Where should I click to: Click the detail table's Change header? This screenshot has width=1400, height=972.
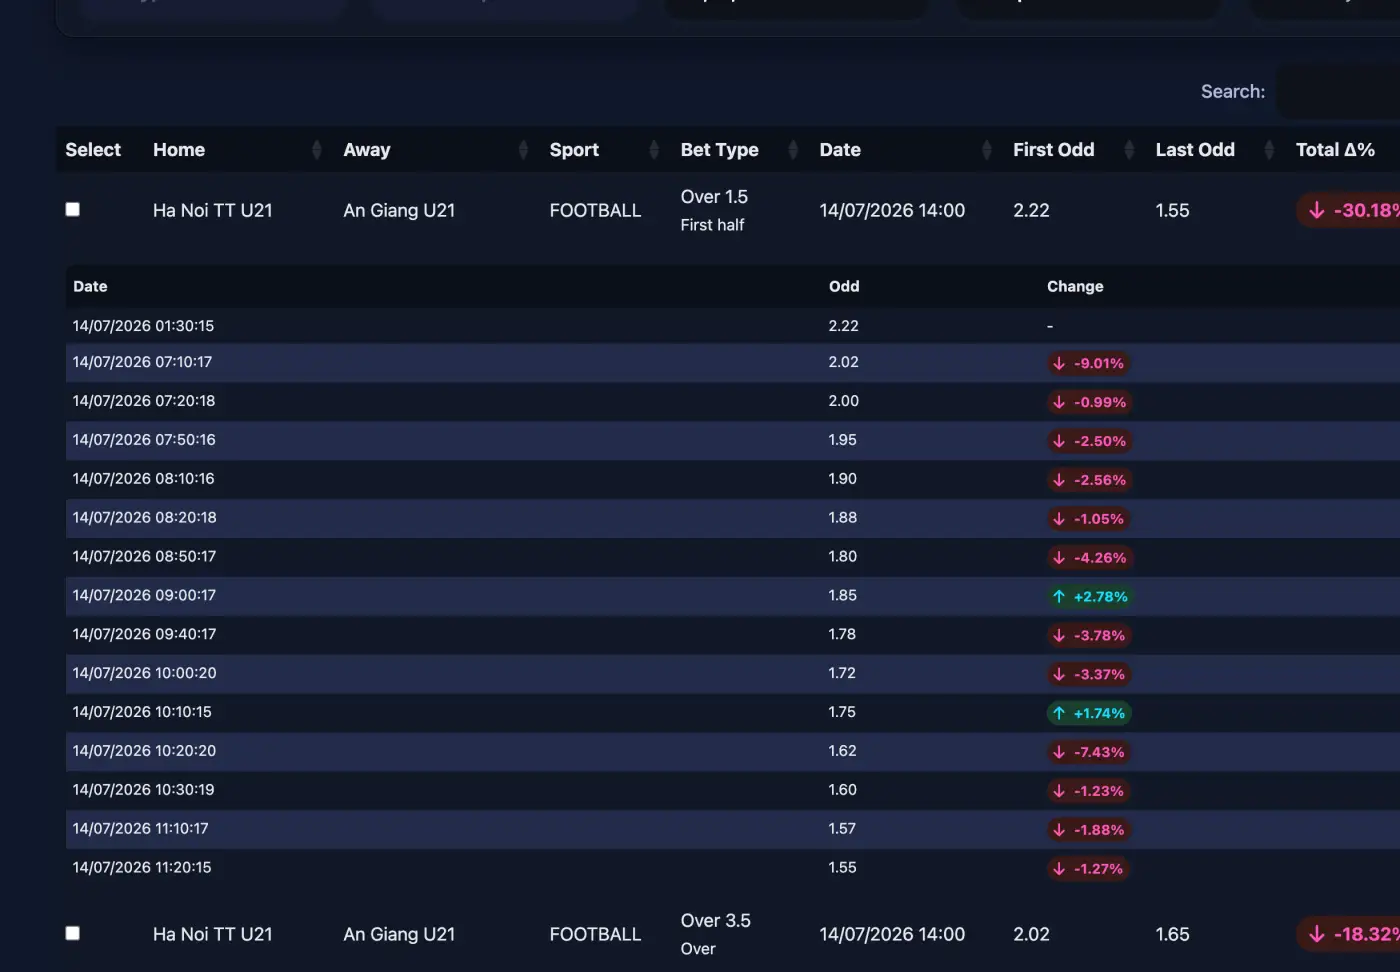[1075, 286]
